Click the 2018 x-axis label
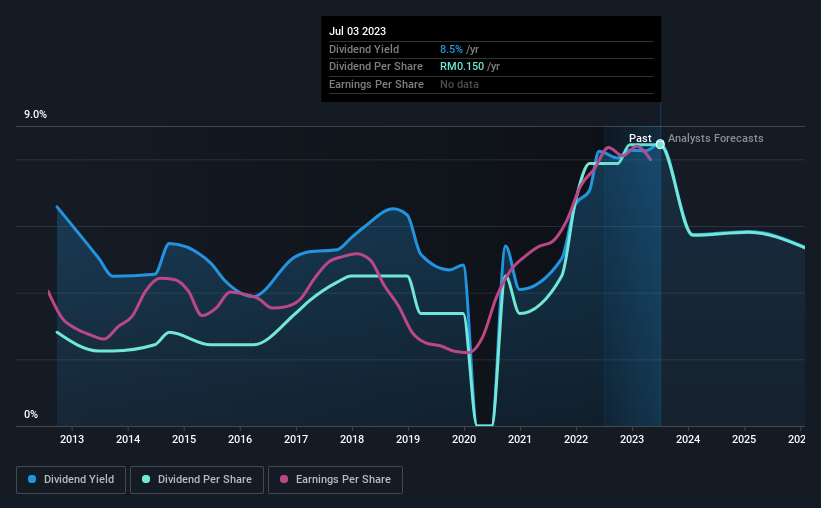This screenshot has height=508, width=821. [x=352, y=439]
